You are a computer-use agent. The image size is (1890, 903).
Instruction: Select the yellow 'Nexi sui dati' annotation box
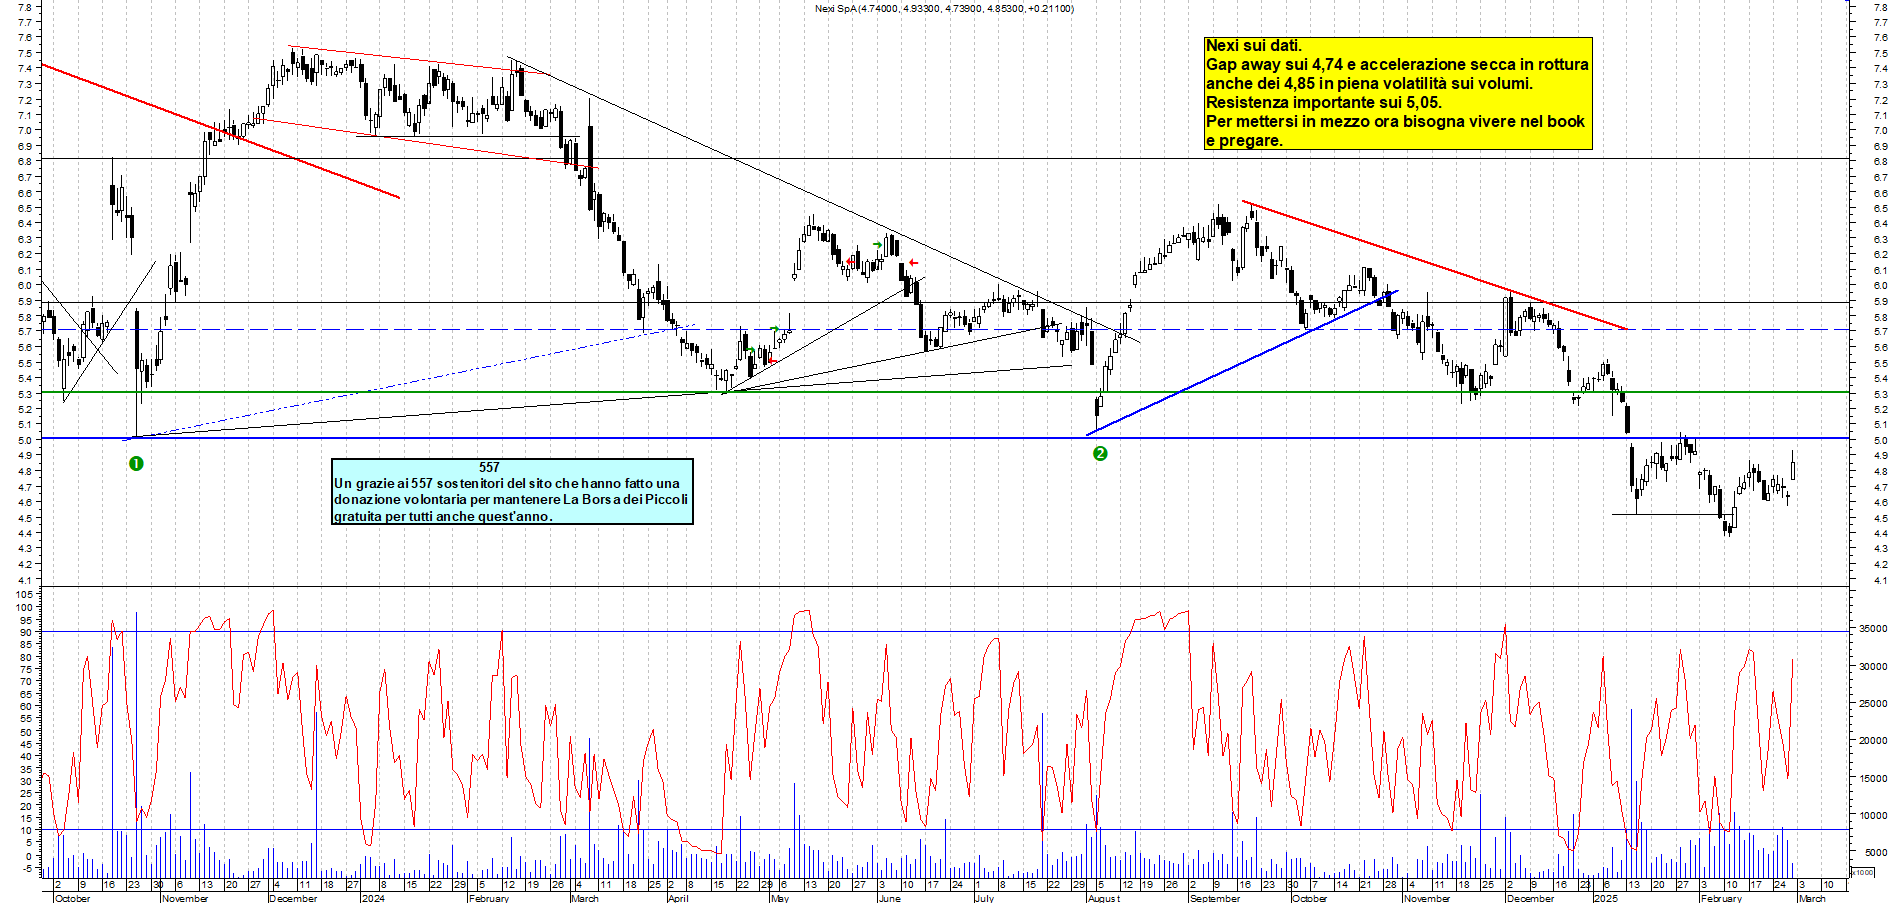pos(1398,93)
